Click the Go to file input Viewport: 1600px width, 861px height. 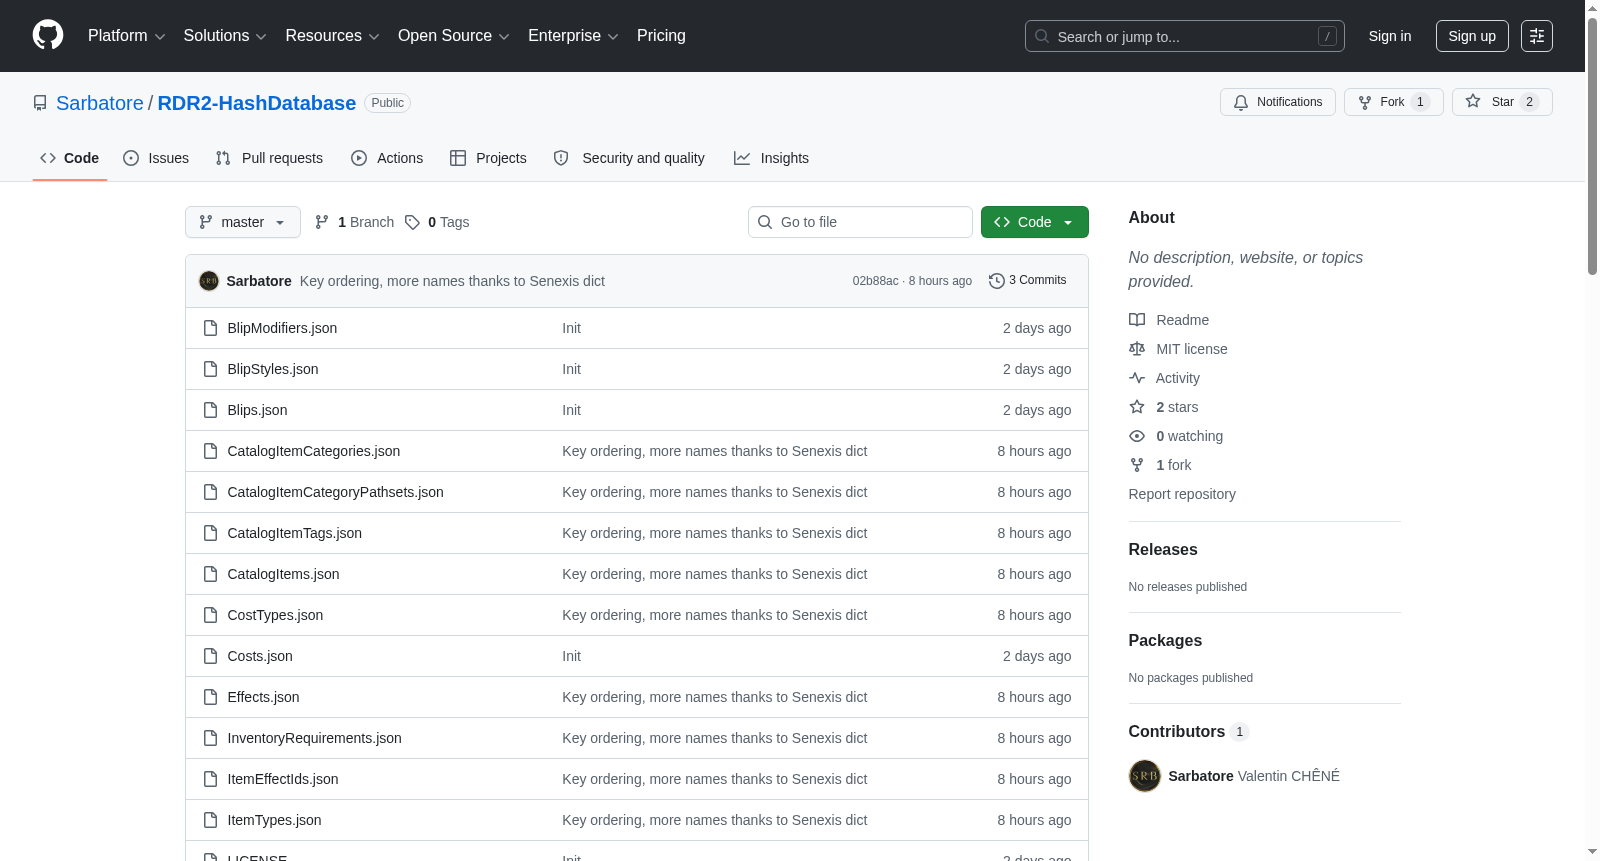[860, 222]
